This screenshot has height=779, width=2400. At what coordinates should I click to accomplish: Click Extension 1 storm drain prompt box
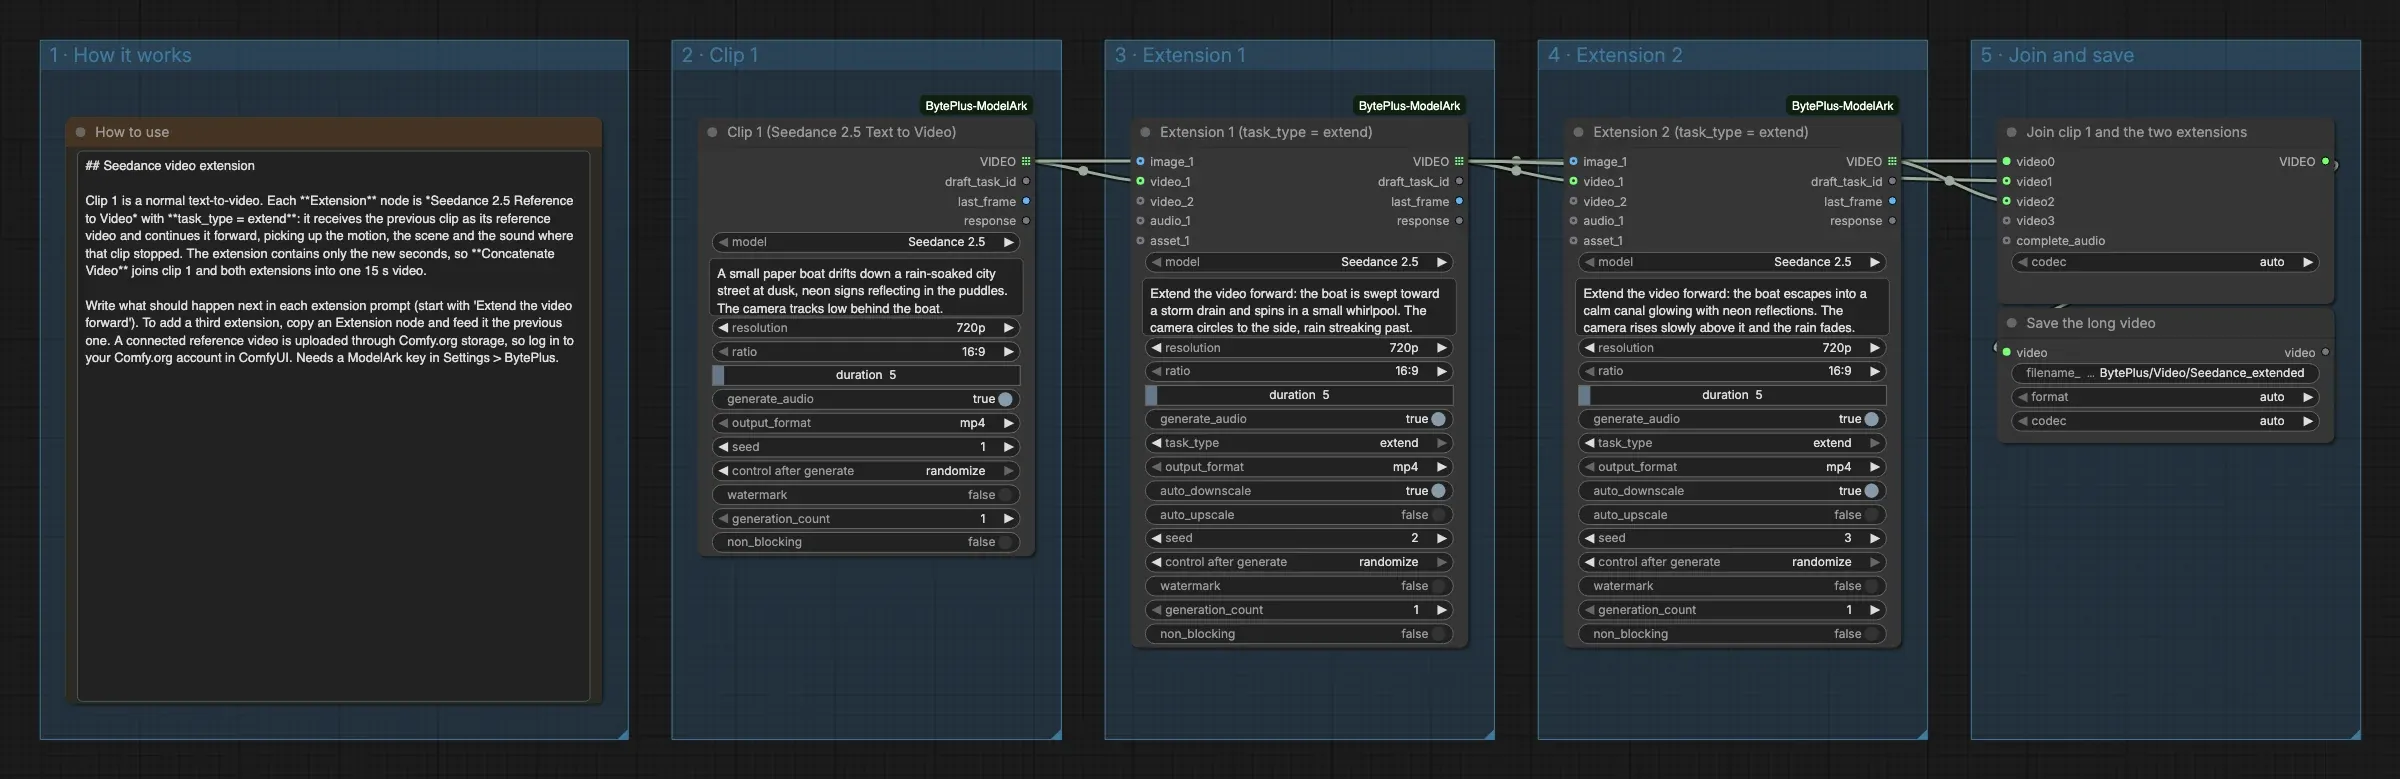(x=1299, y=309)
